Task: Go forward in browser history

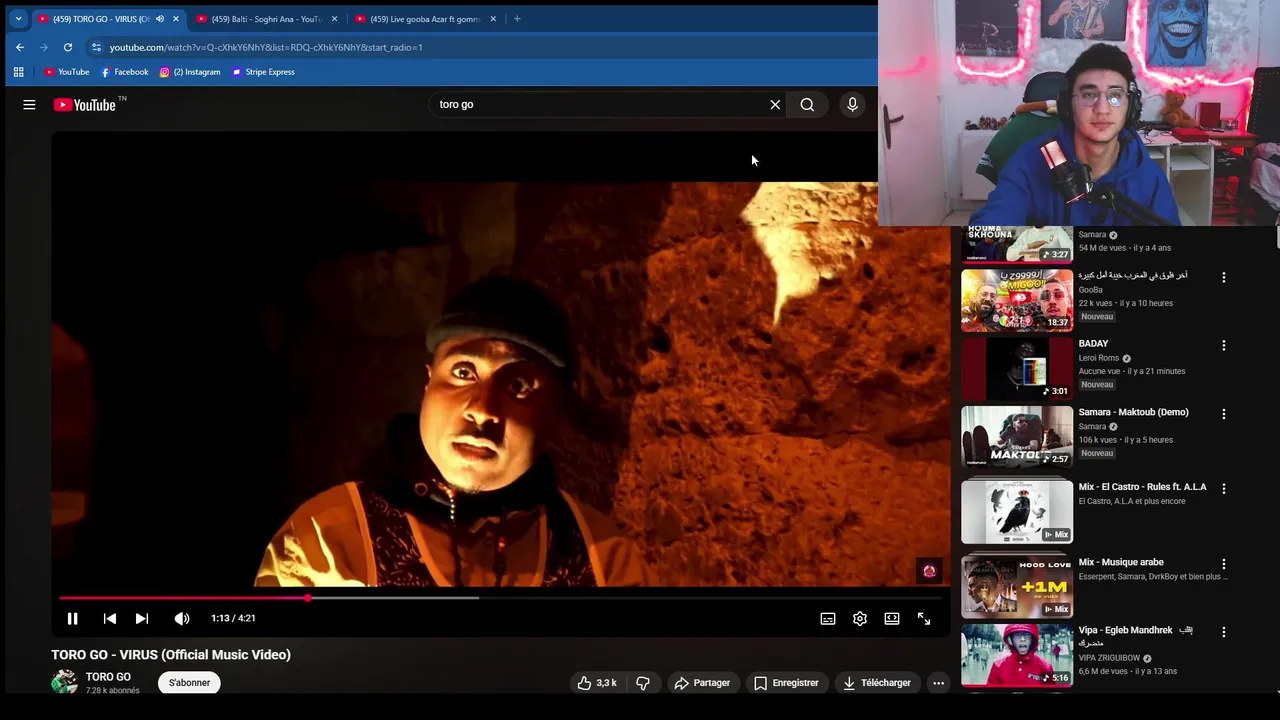Action: click(x=44, y=47)
